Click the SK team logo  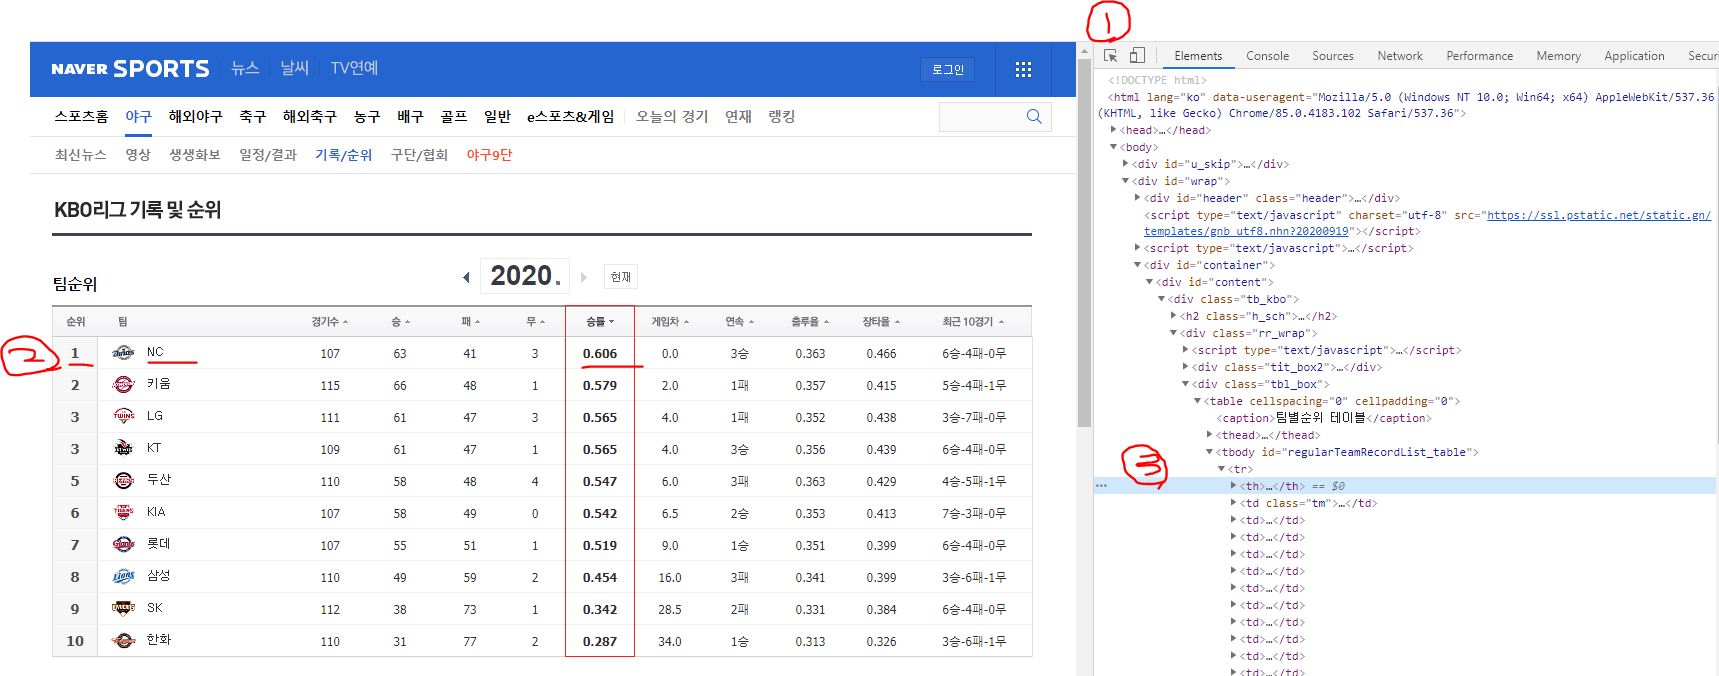click(x=123, y=608)
